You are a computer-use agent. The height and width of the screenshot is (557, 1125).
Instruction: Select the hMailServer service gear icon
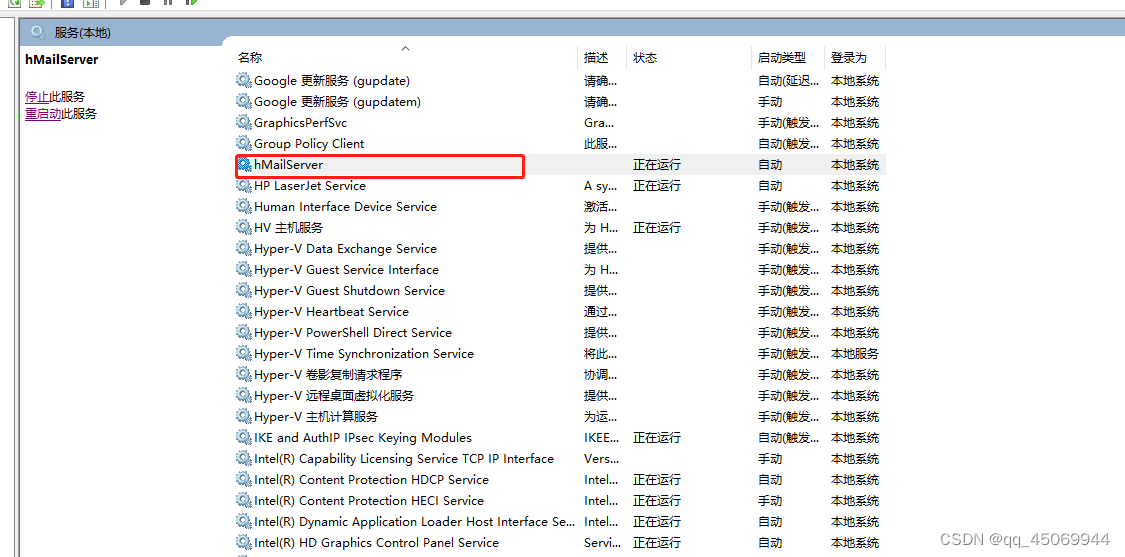click(x=244, y=164)
